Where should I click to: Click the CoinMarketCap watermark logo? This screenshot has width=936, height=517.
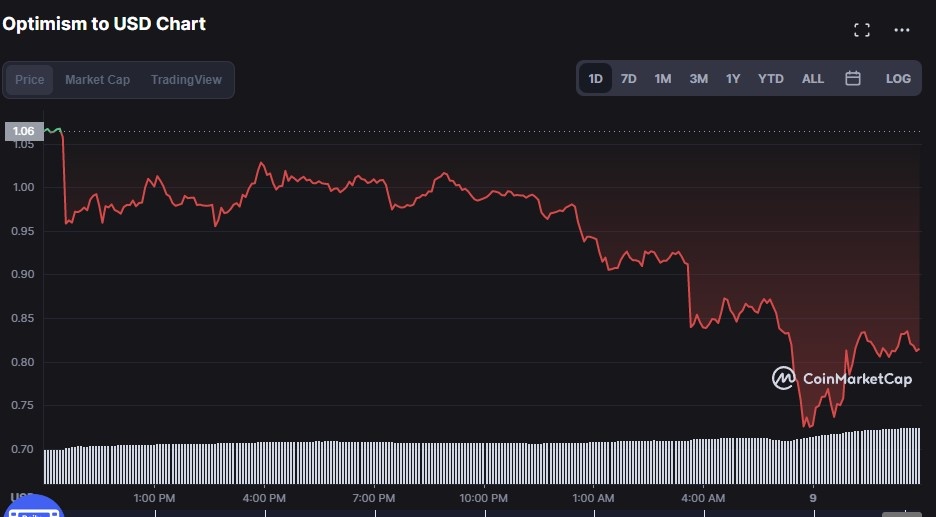pos(842,378)
